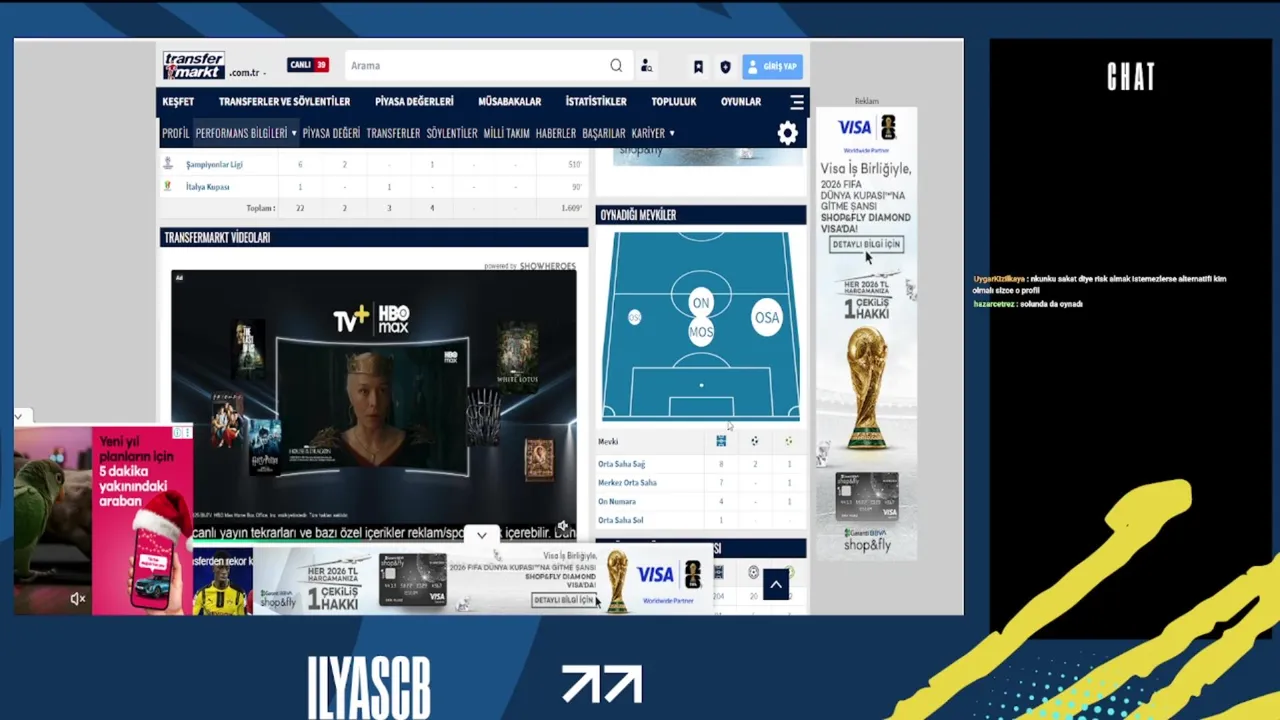Open the Keşfet menu
Image resolution: width=1280 pixels, height=720 pixels.
(x=178, y=102)
